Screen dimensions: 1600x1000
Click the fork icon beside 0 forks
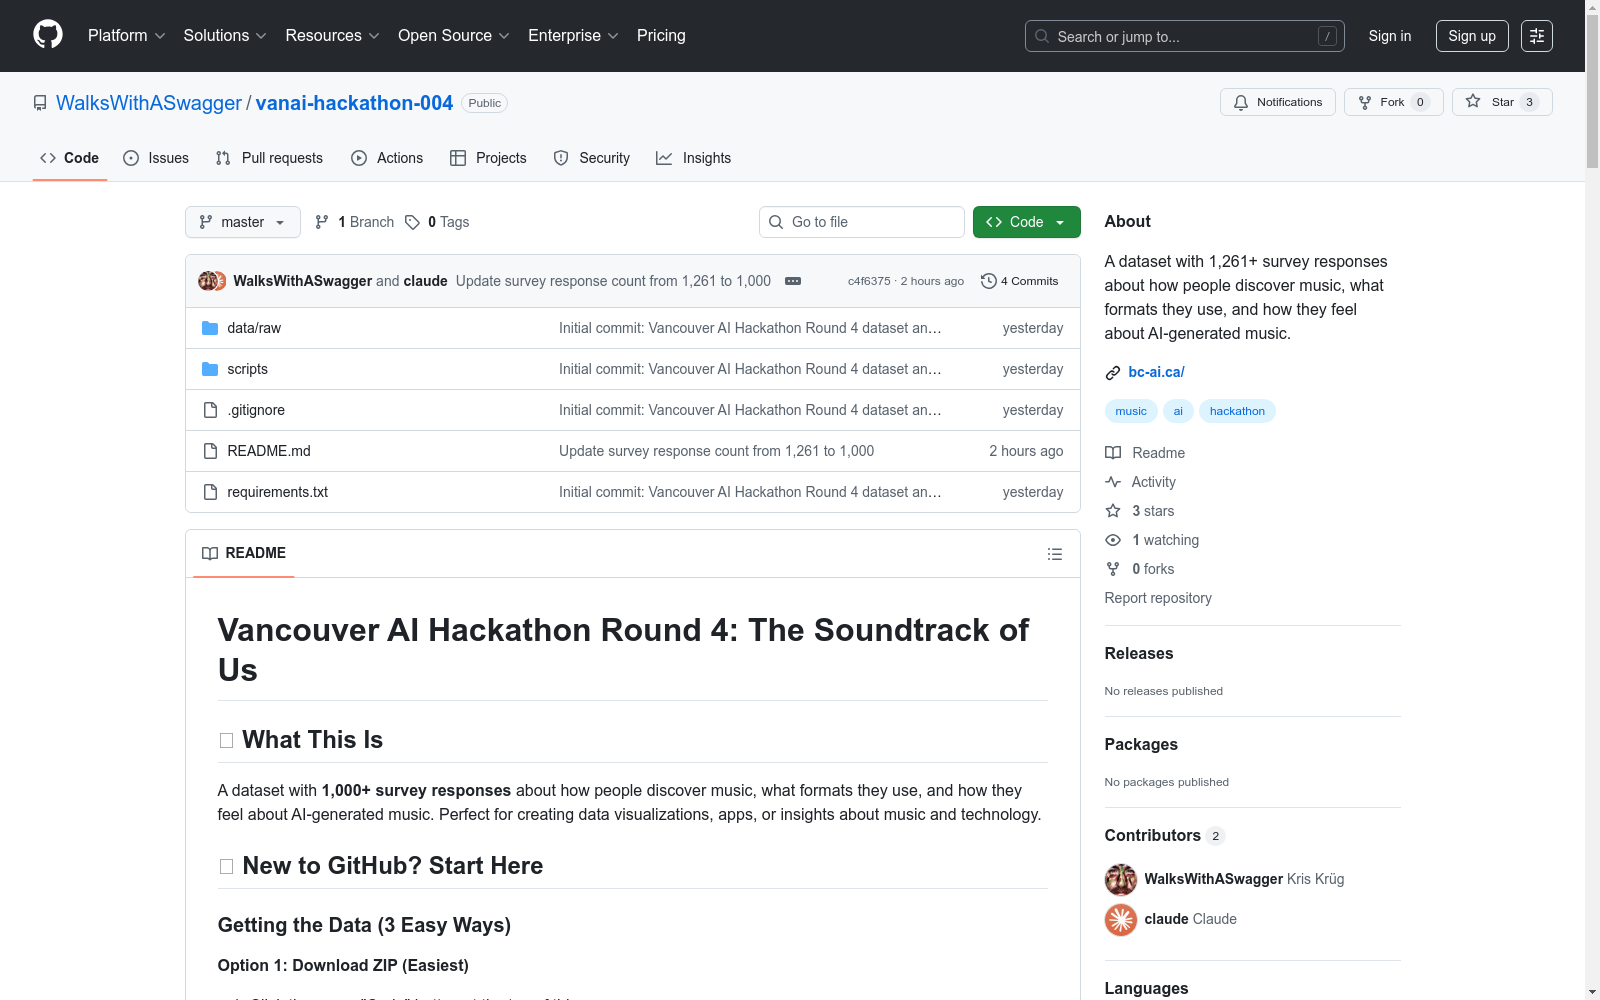[x=1113, y=569]
